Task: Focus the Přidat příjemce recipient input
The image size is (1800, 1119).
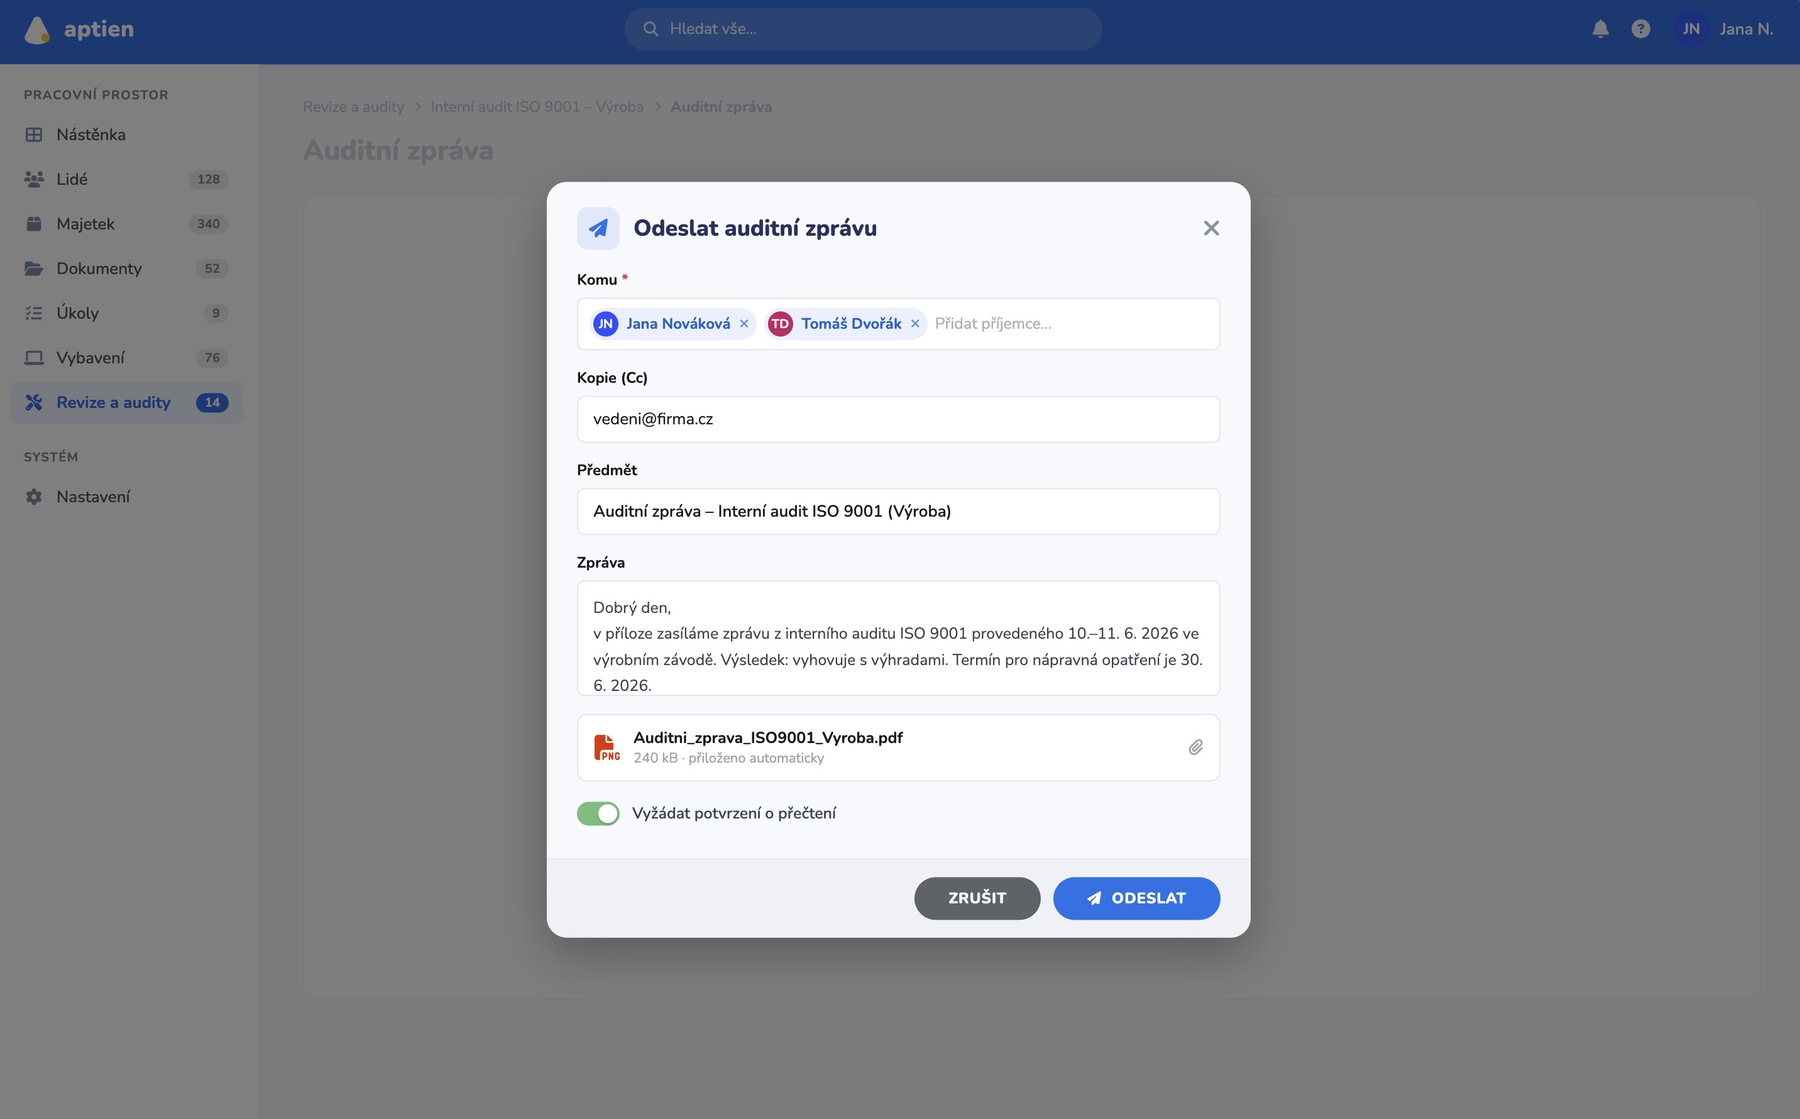Action: point(1070,324)
